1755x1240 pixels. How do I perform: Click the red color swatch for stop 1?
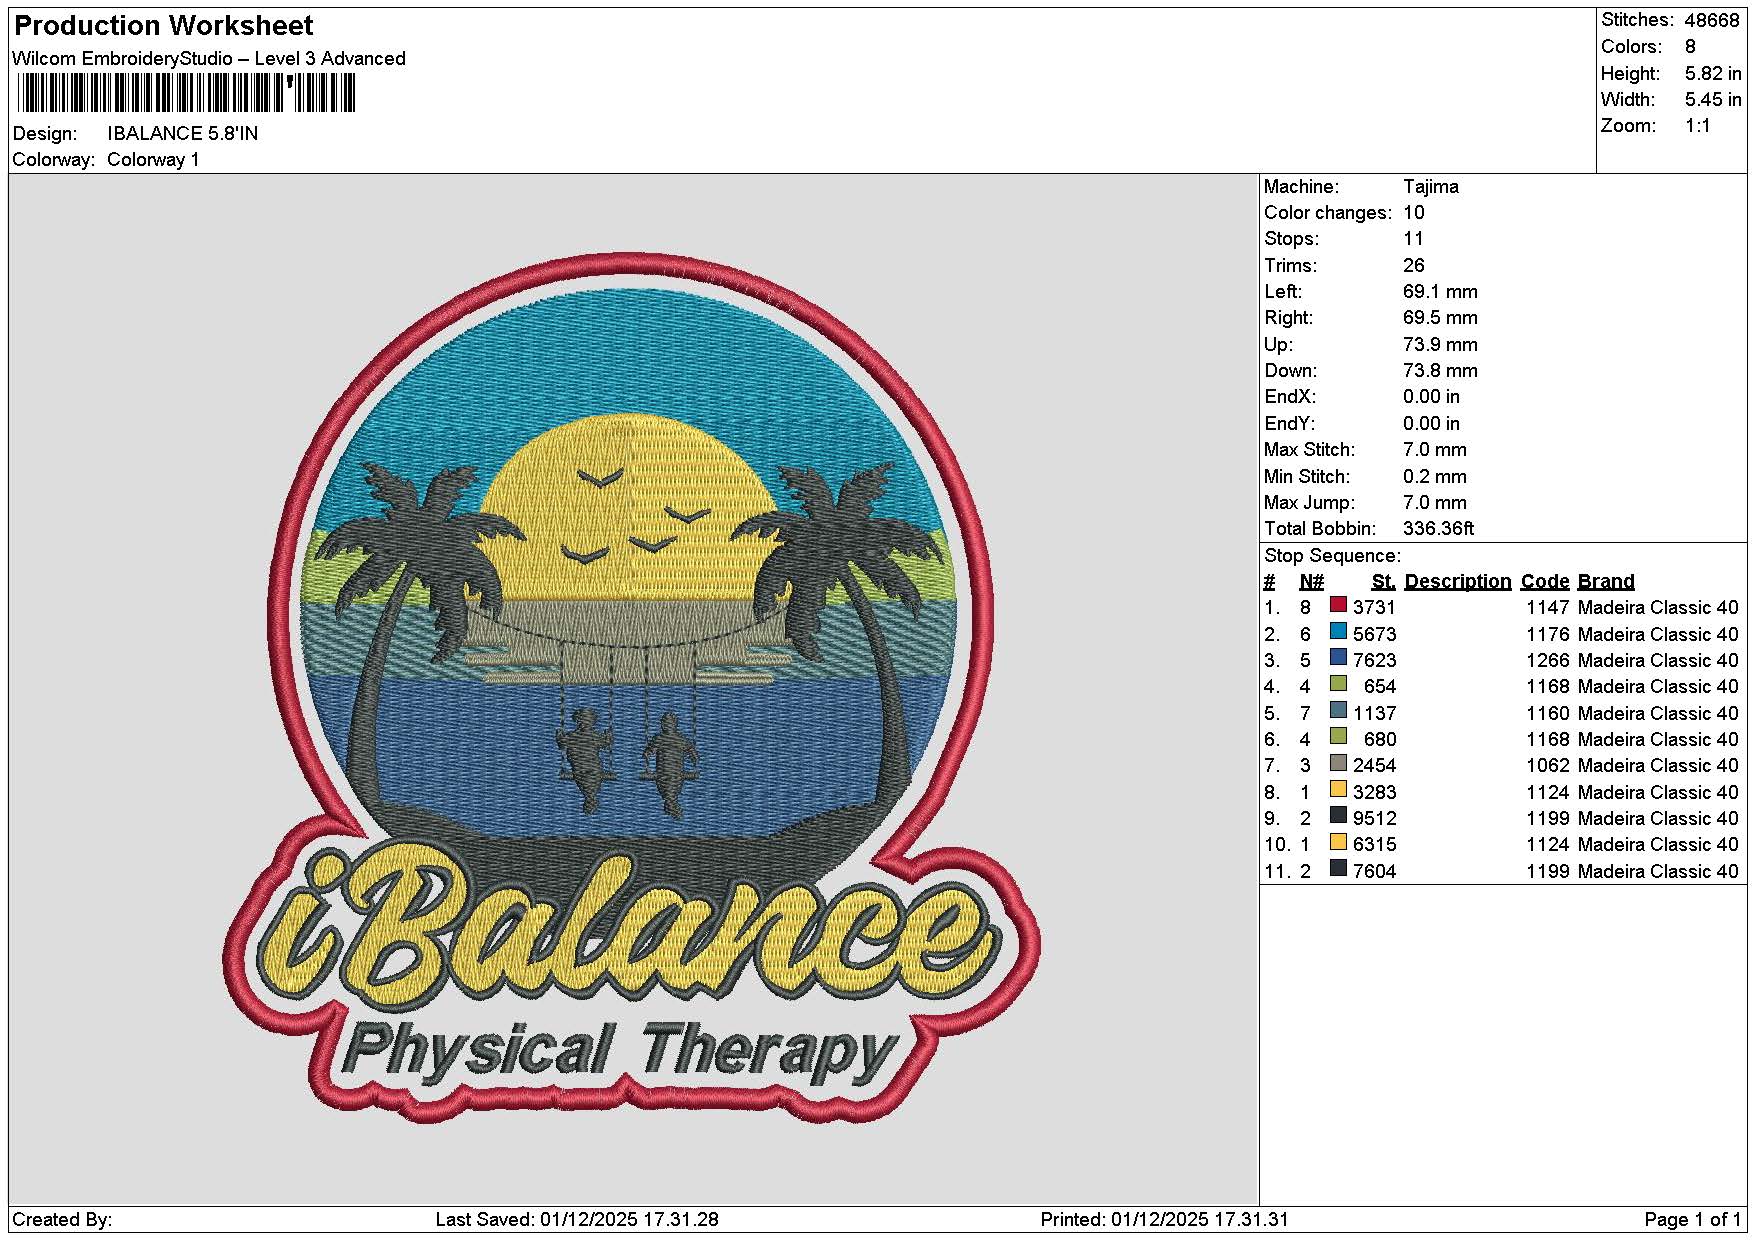click(1338, 605)
